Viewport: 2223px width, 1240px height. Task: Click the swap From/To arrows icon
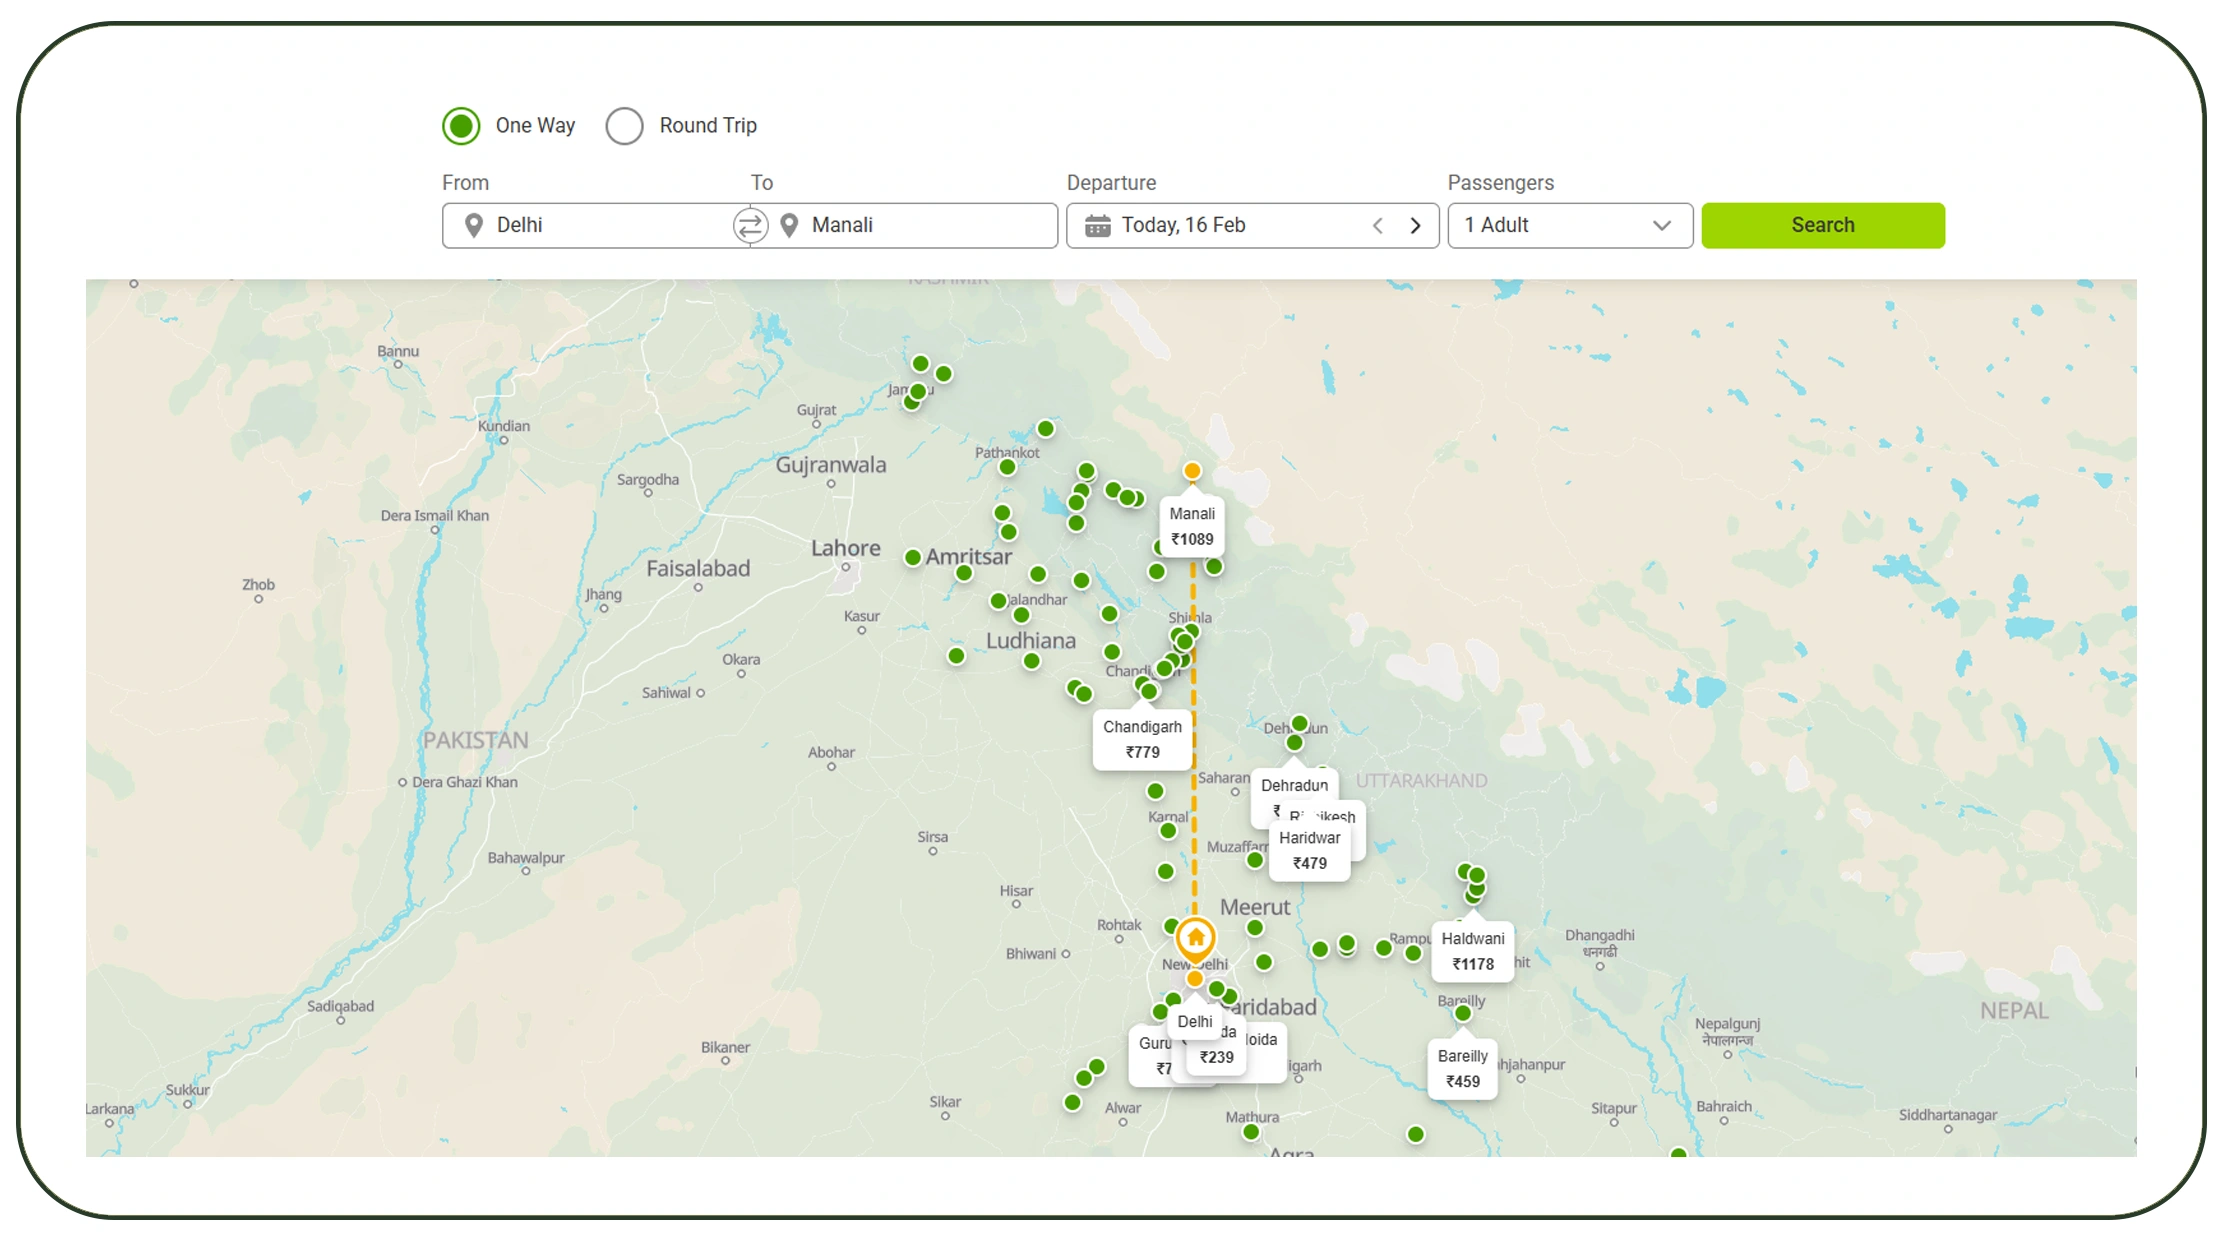(748, 225)
